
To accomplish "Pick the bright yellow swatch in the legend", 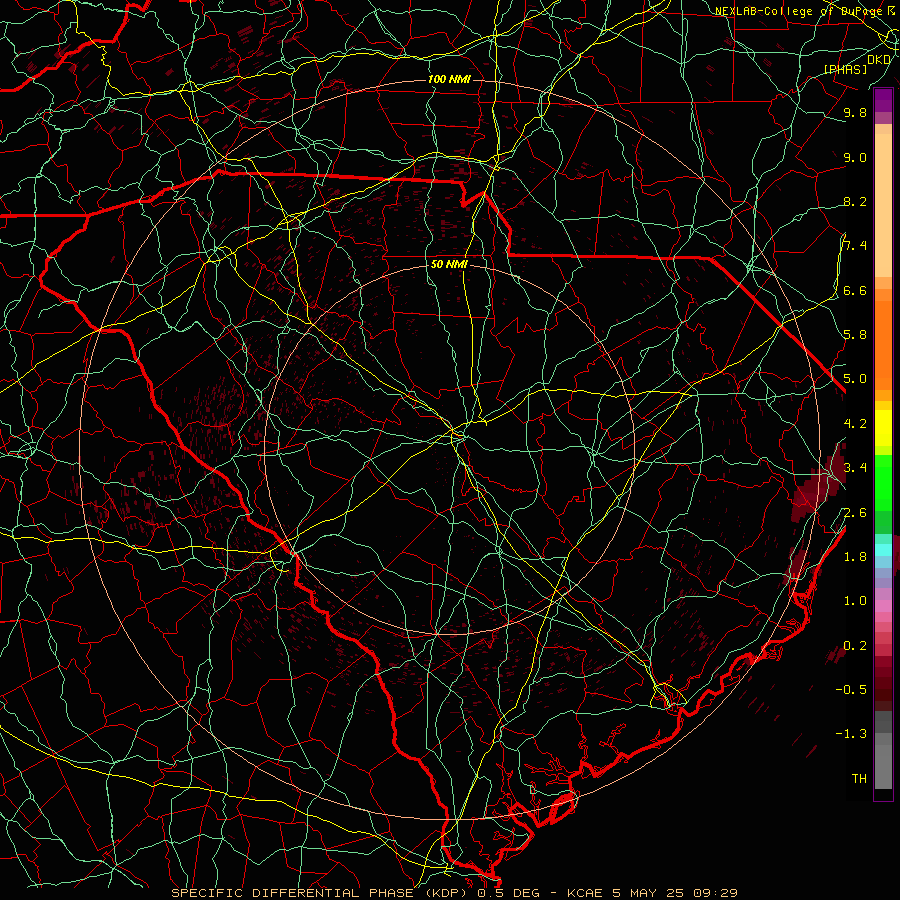I will pos(883,428).
